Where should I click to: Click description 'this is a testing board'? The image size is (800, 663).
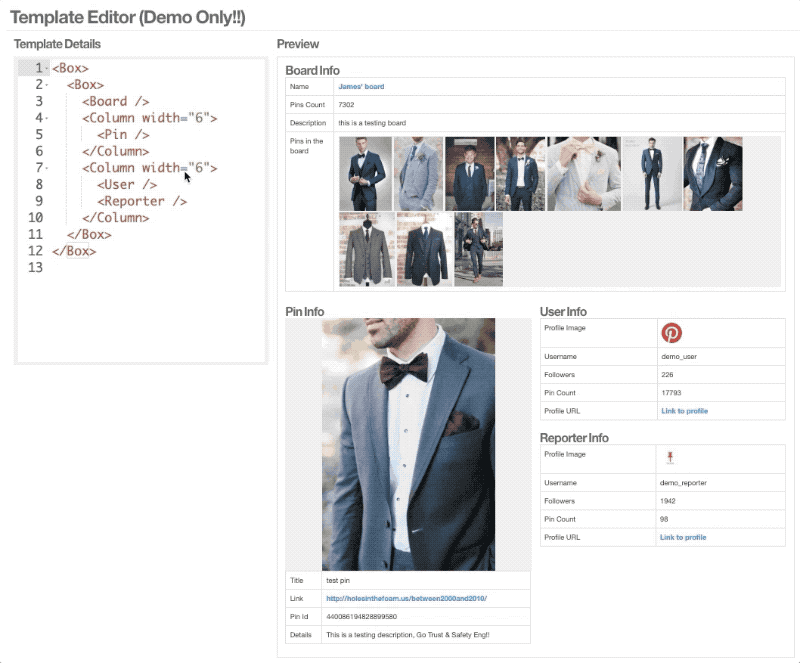click(x=372, y=123)
